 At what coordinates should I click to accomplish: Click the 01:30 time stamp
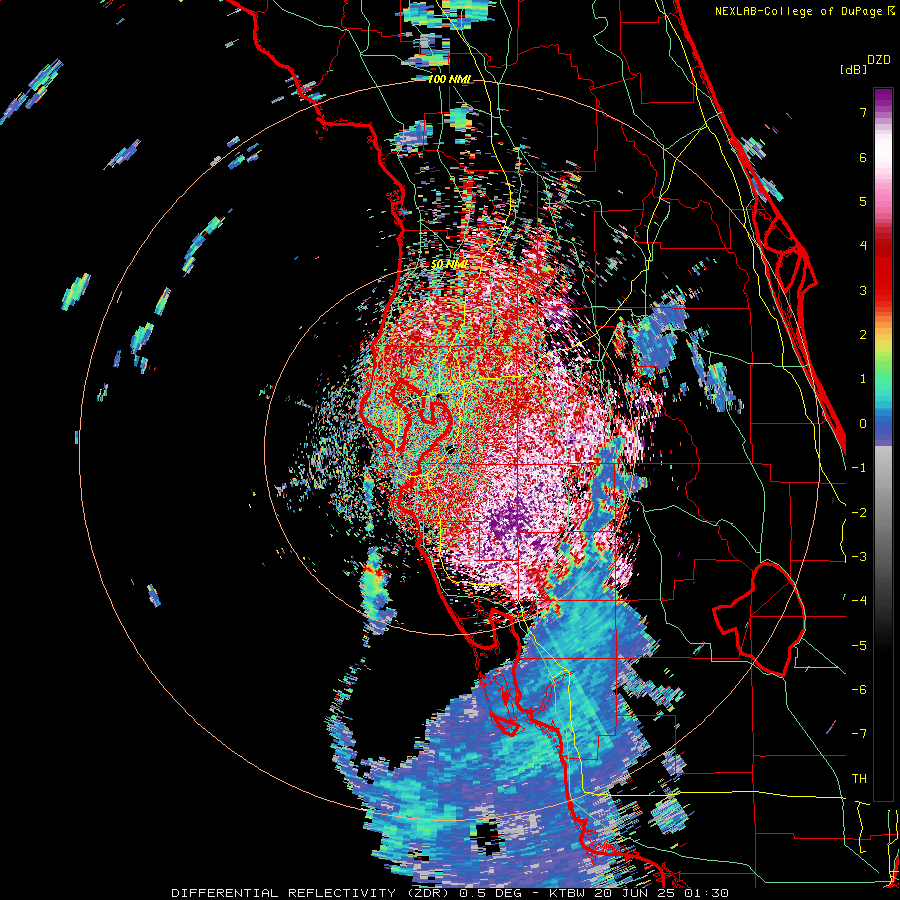coord(707,893)
